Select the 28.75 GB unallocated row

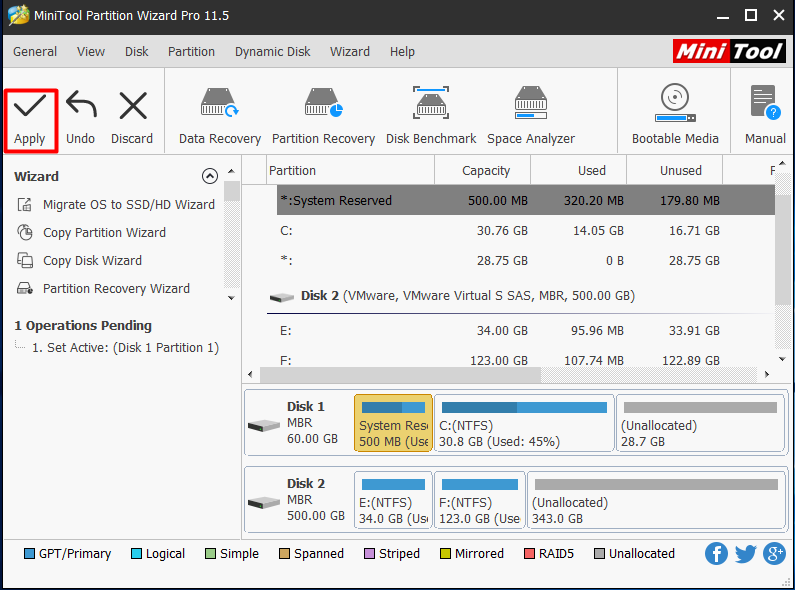point(525,261)
